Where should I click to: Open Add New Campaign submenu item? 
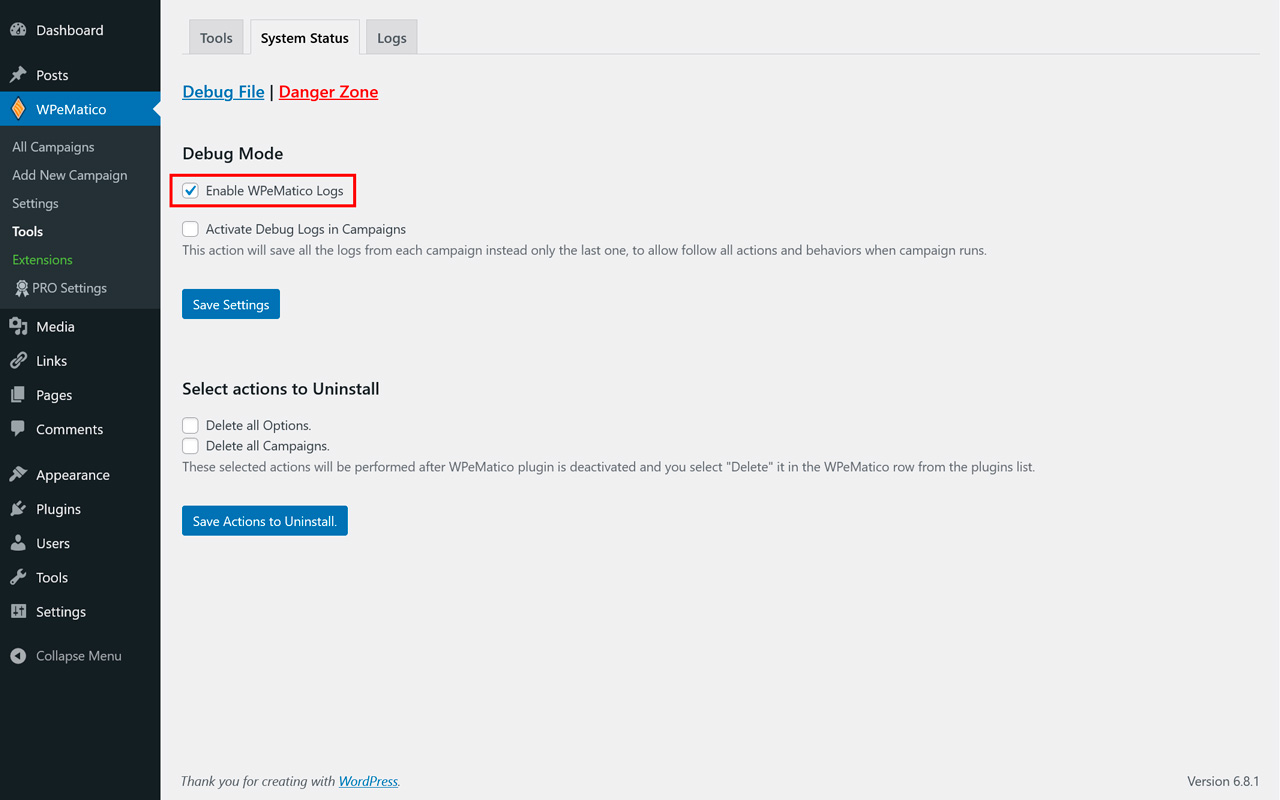pos(70,175)
